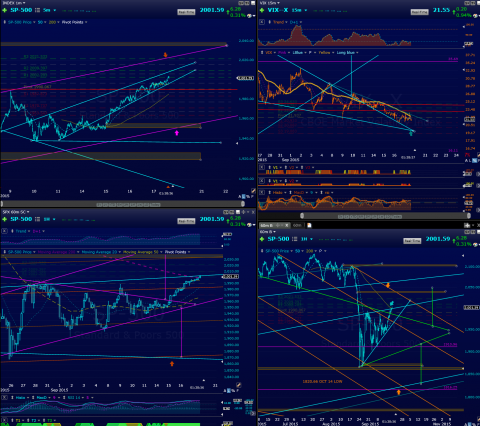Click the pencil drawing icon at bottom-right of top-left chart
The width and height of the screenshot is (480, 426).
253,191
